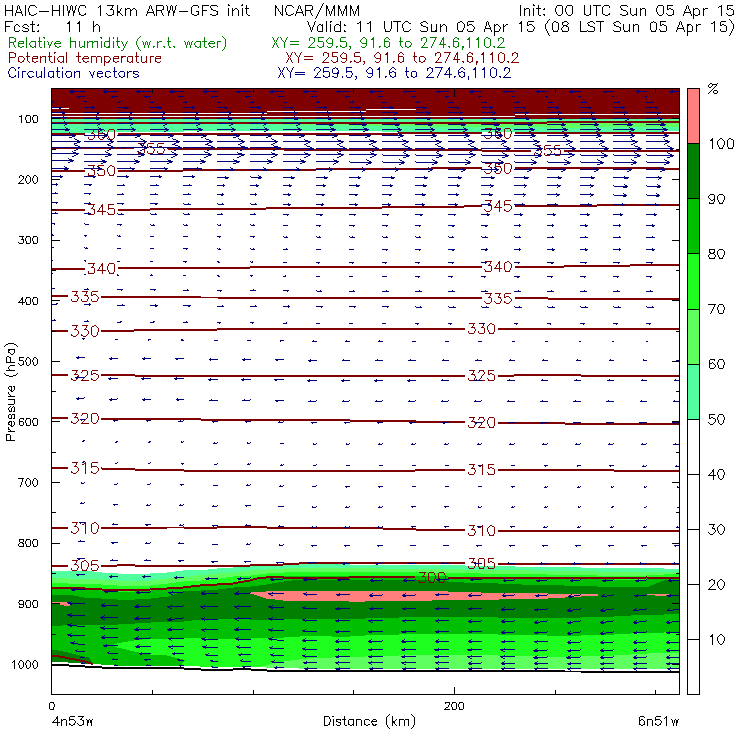Image resolution: width=740 pixels, height=740 pixels.
Task: Click the blue XY coordinates text
Action: pyautogui.click(x=394, y=73)
